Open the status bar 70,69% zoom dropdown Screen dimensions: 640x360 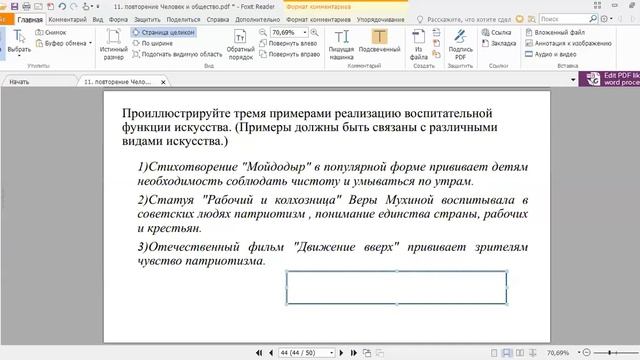(578, 353)
